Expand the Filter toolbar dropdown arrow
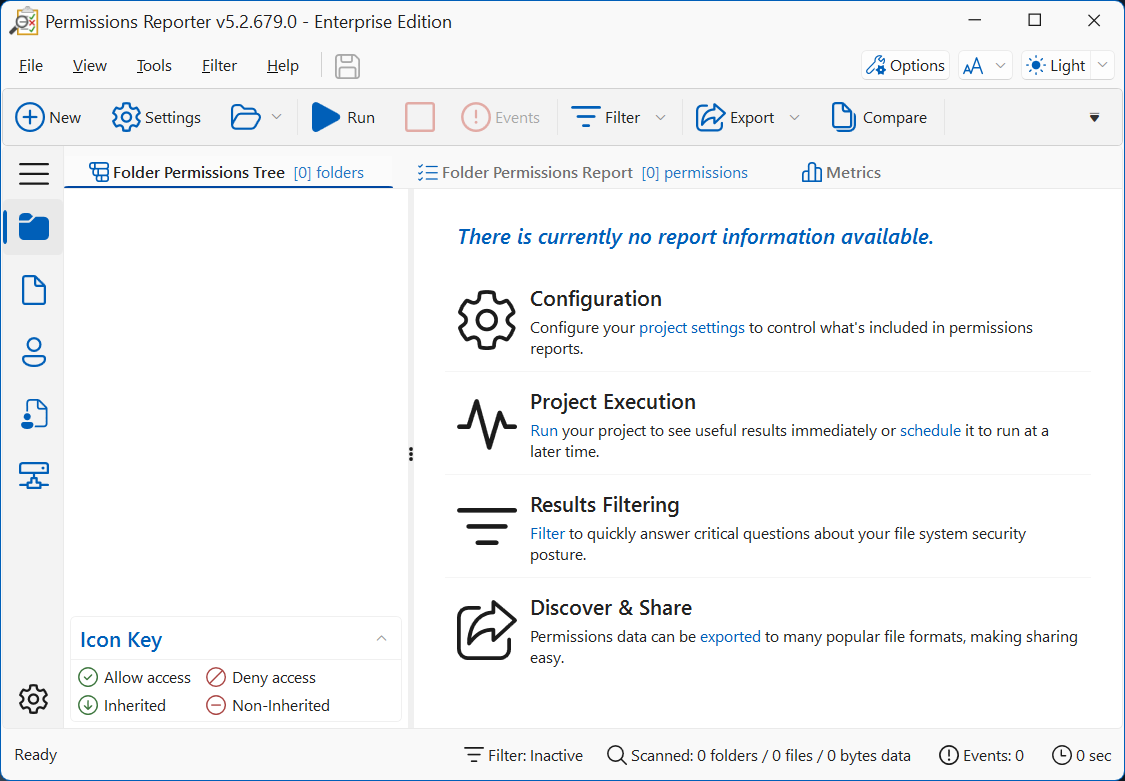Viewport: 1125px width, 781px height. pyautogui.click(x=661, y=118)
